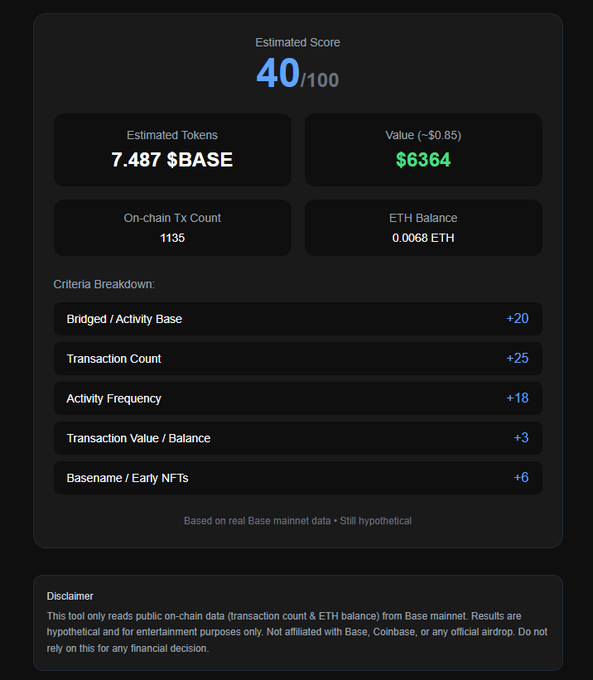Click the Transaction Count criteria row
This screenshot has height=680, width=593.
click(298, 359)
